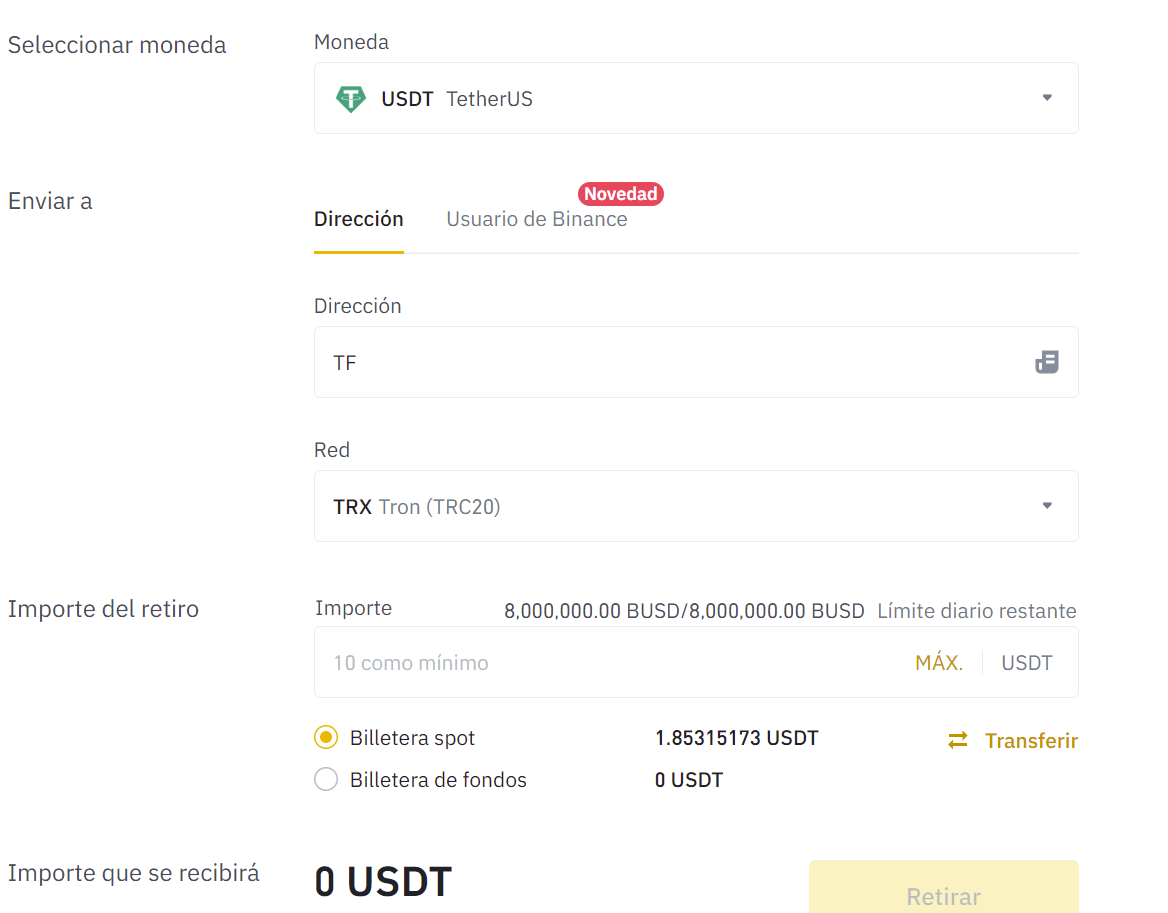Click into the Dirección address input field

pyautogui.click(x=670, y=362)
